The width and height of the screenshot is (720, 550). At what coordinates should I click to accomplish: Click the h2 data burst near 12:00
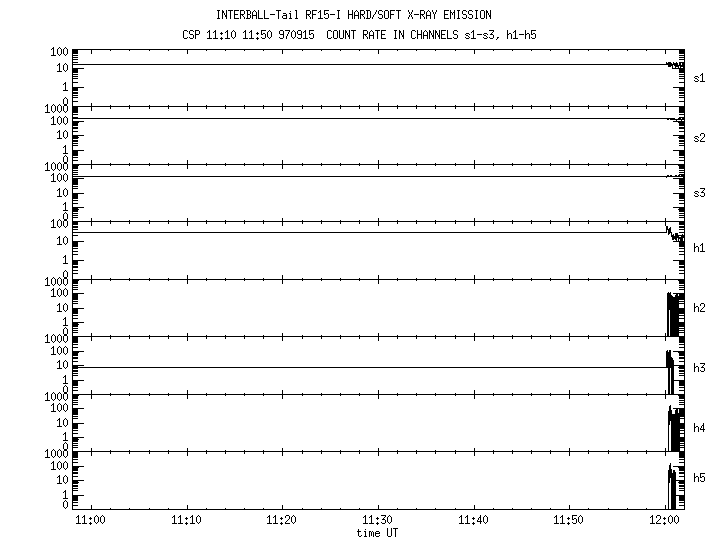coord(675,314)
